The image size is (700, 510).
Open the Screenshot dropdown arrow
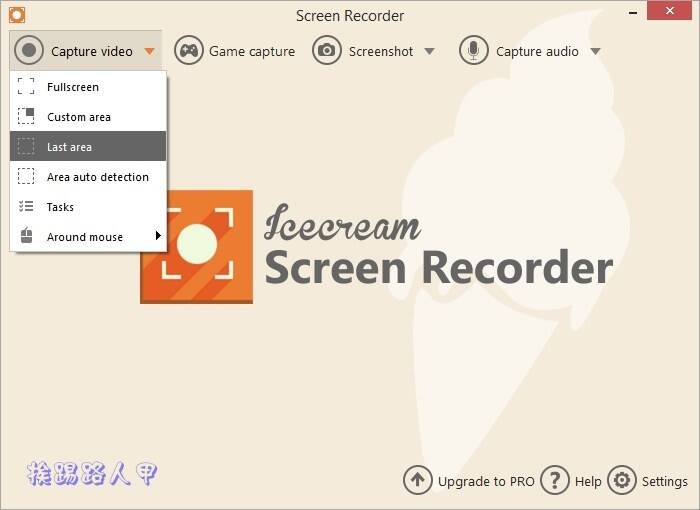tap(429, 51)
